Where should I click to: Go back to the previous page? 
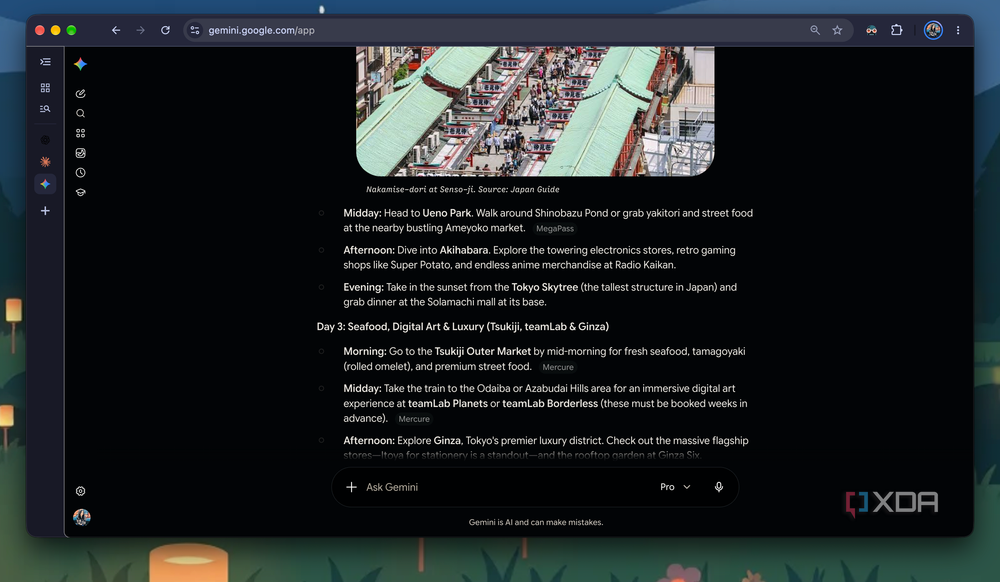(116, 30)
